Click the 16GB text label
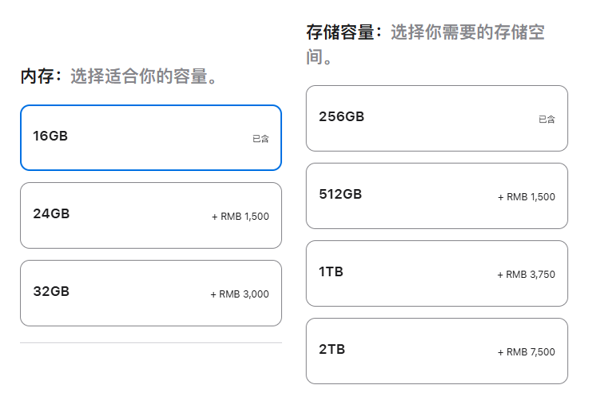 click(50, 136)
